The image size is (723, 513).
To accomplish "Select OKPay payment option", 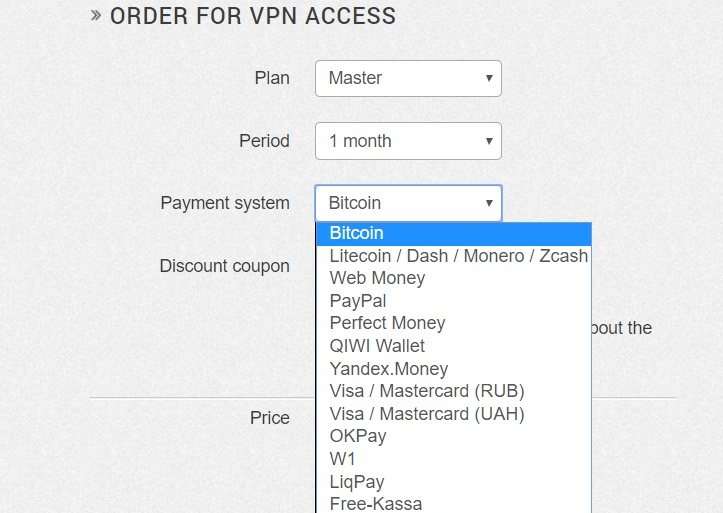I will tap(454, 436).
